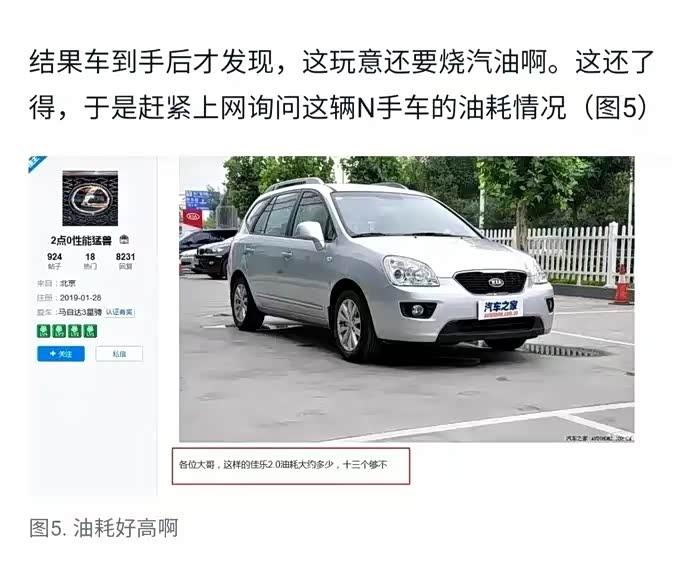The height and width of the screenshot is (573, 700).
Task: Click the fourth green level badge
Action: point(90,331)
